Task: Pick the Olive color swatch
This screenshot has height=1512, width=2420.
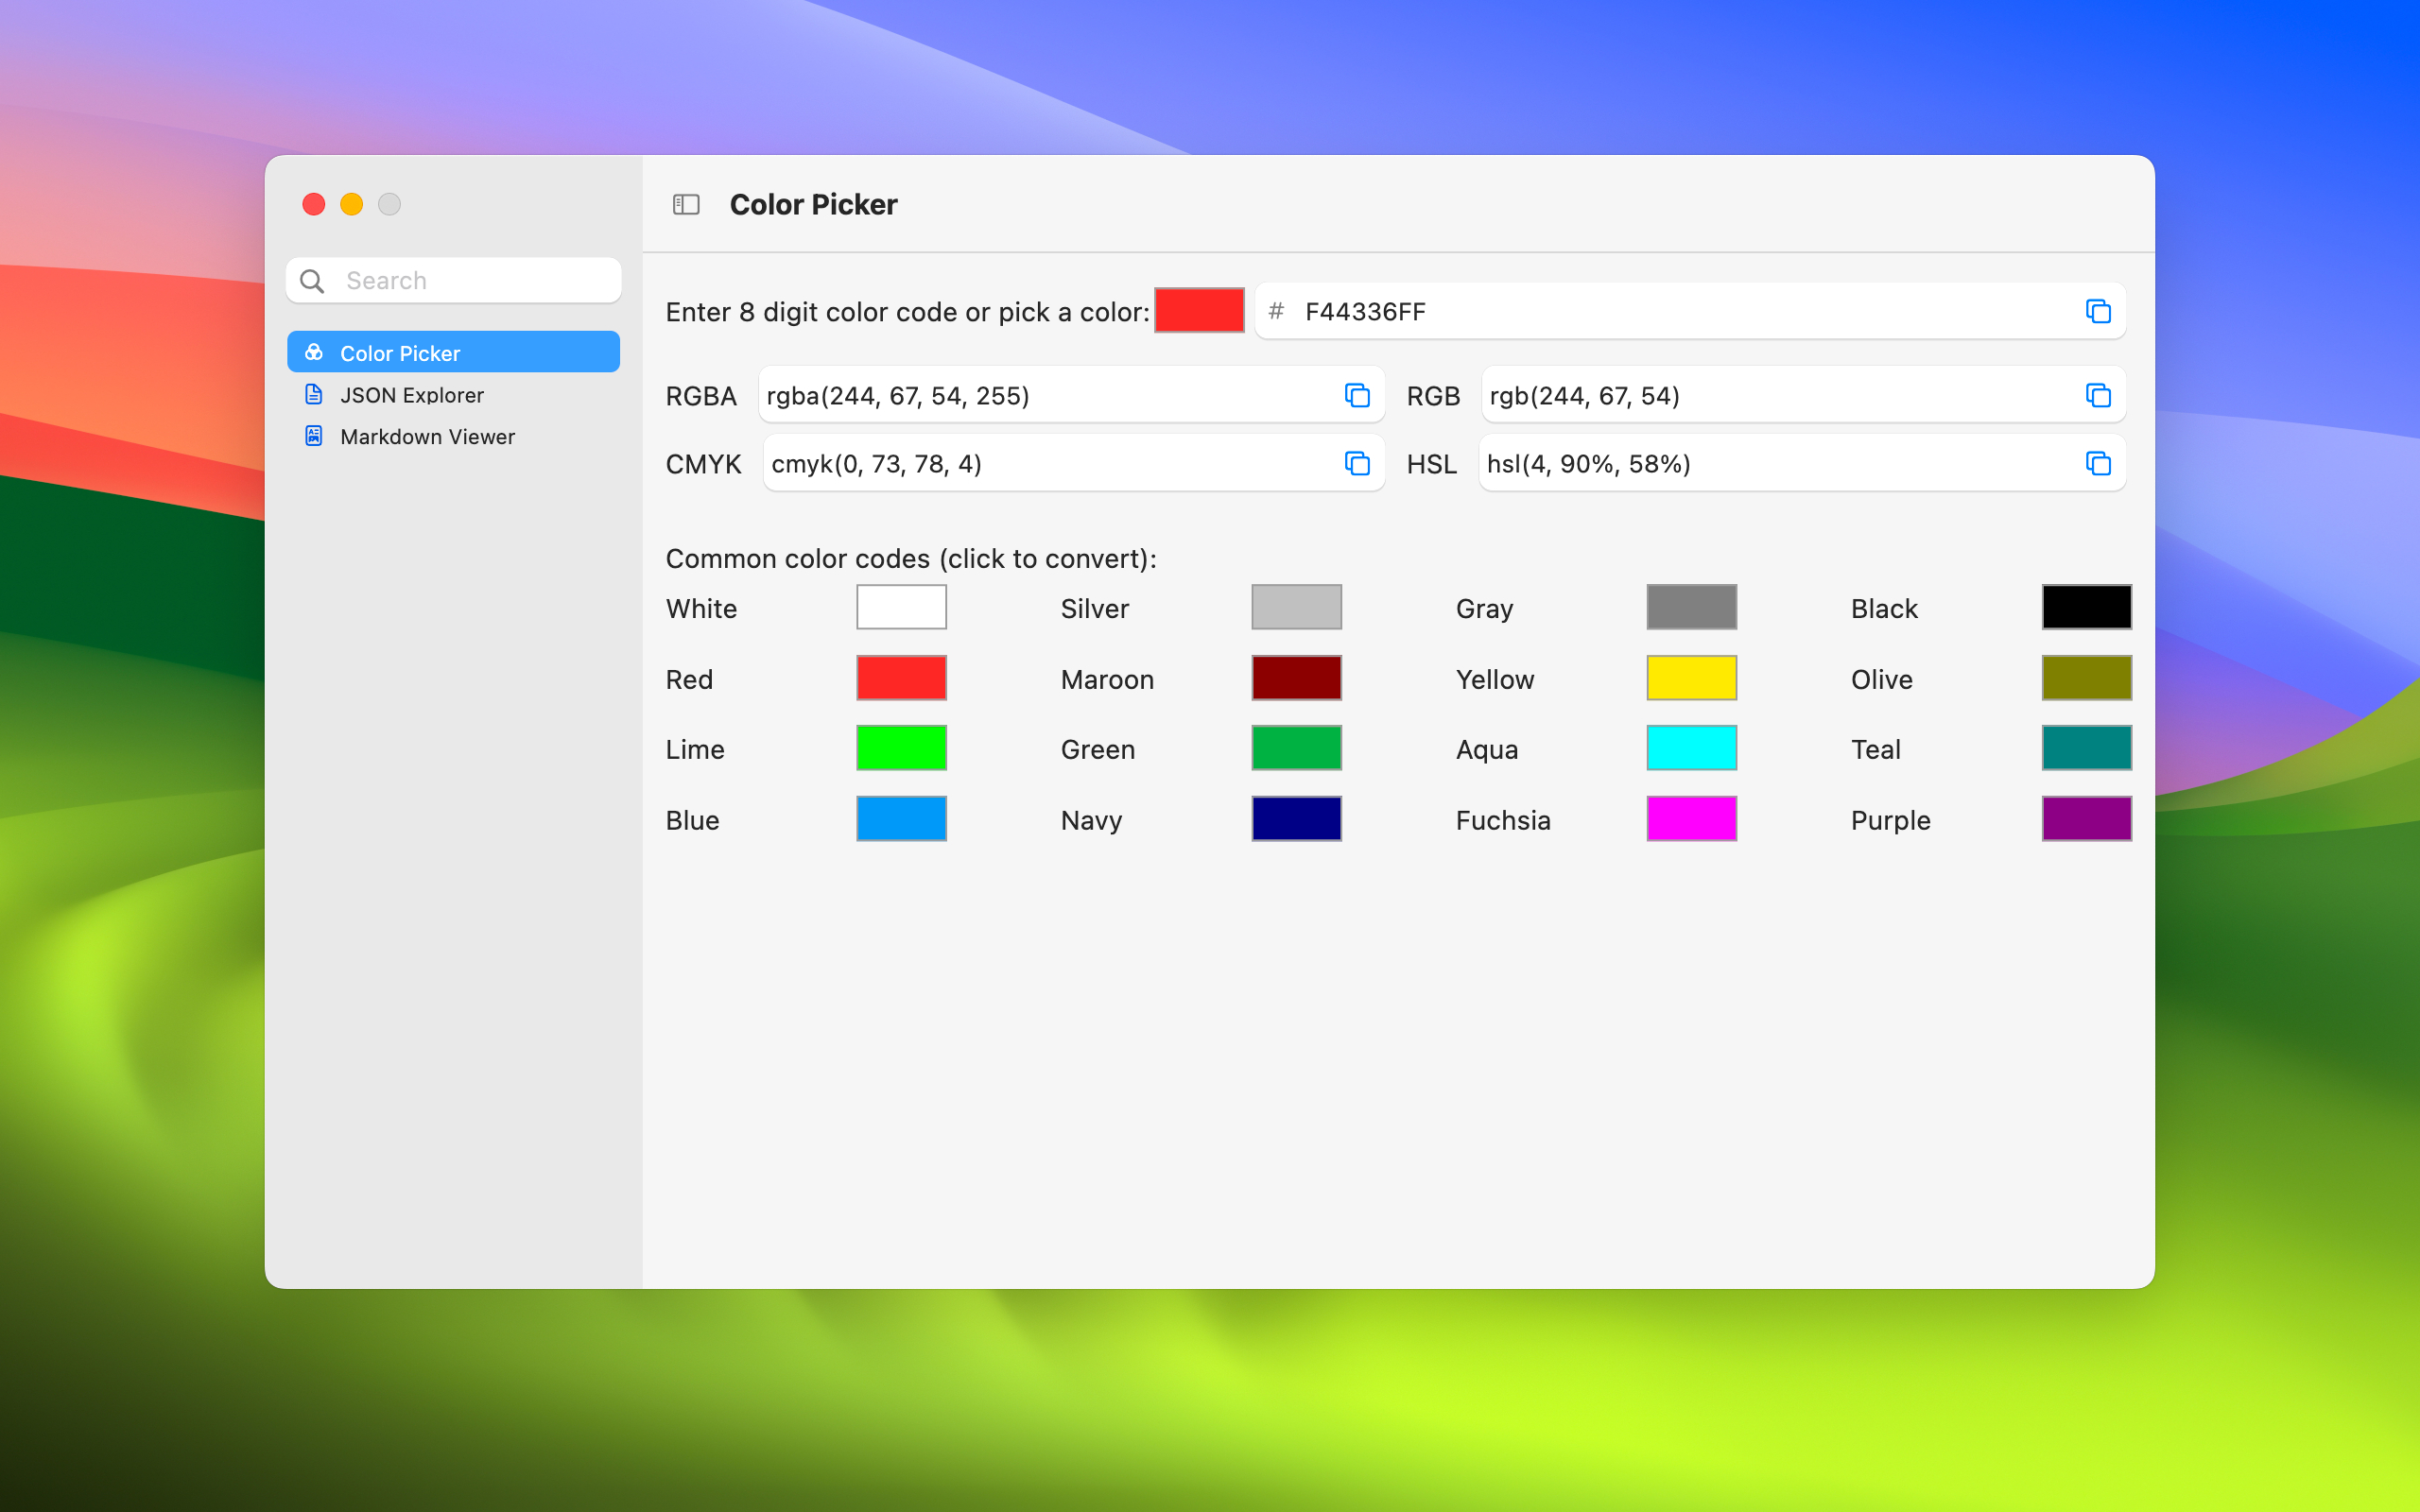Action: (x=2086, y=678)
